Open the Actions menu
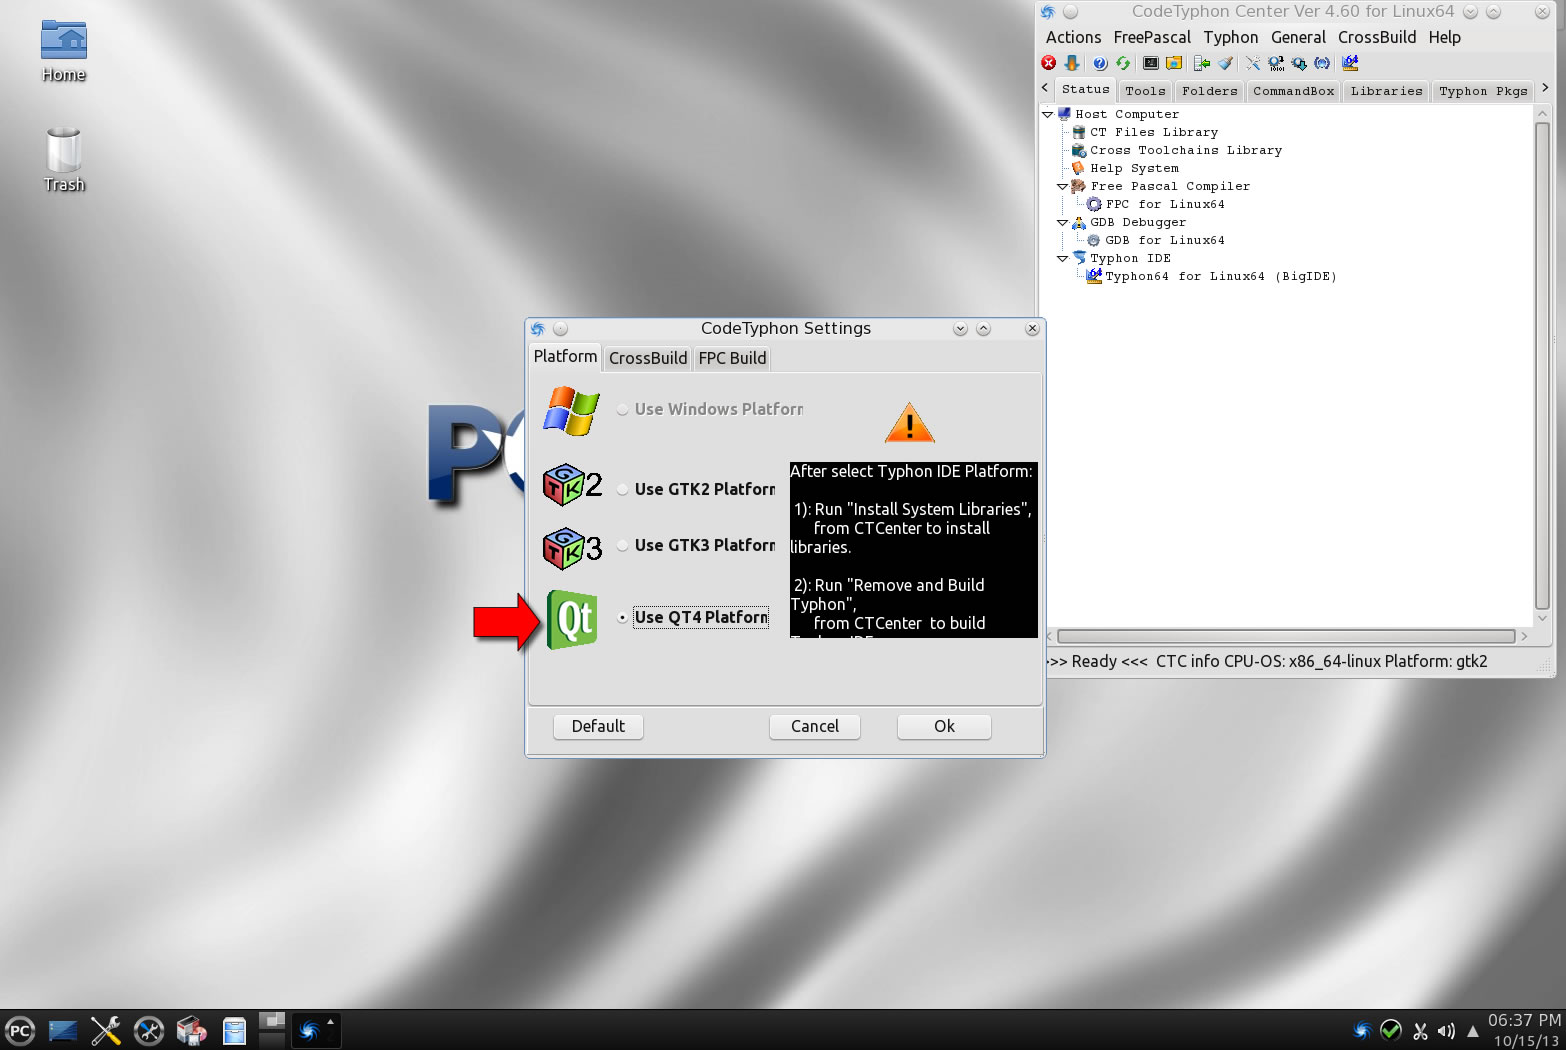Viewport: 1566px width, 1050px height. pyautogui.click(x=1073, y=37)
